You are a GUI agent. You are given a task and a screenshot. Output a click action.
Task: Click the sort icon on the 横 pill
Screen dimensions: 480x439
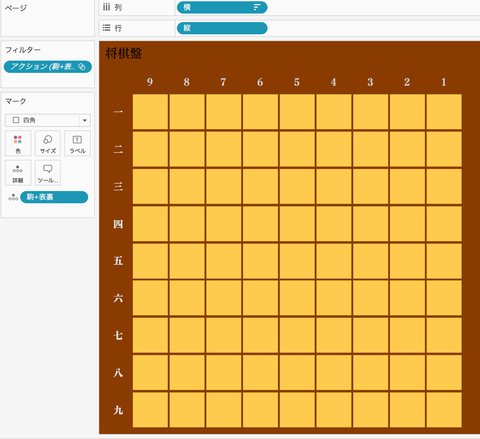click(x=256, y=7)
